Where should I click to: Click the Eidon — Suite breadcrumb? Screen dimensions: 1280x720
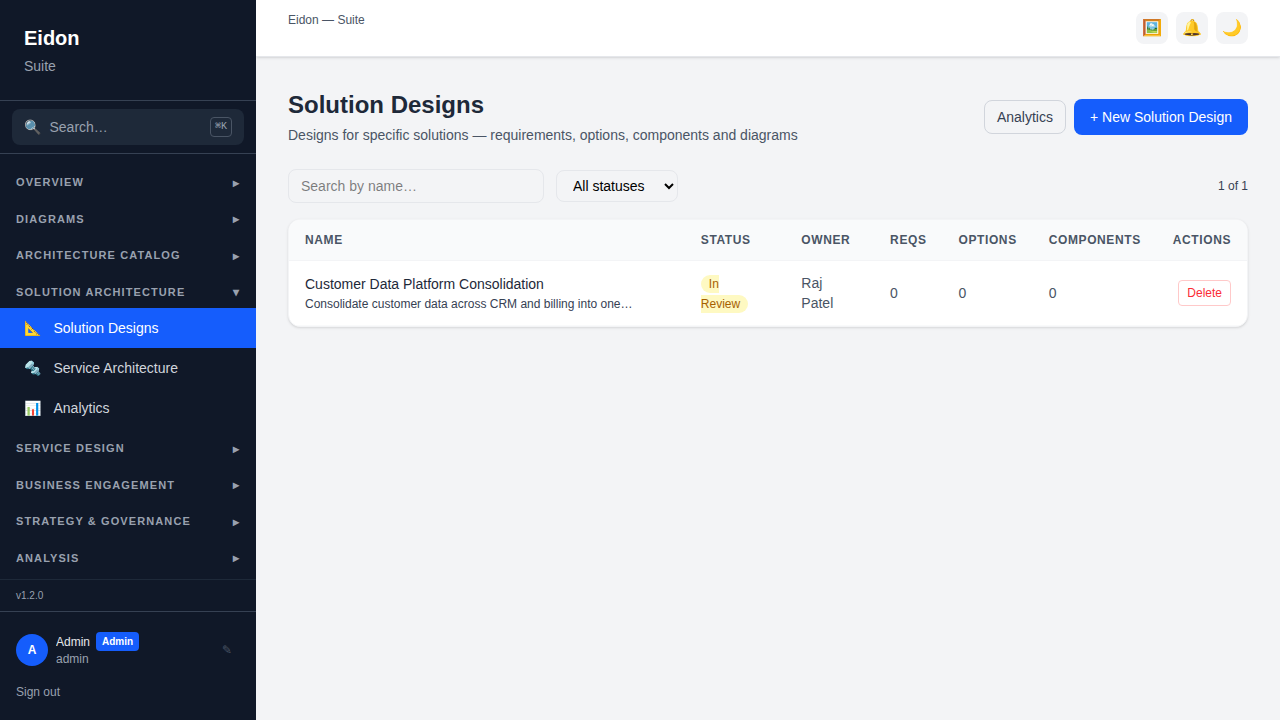click(x=326, y=20)
